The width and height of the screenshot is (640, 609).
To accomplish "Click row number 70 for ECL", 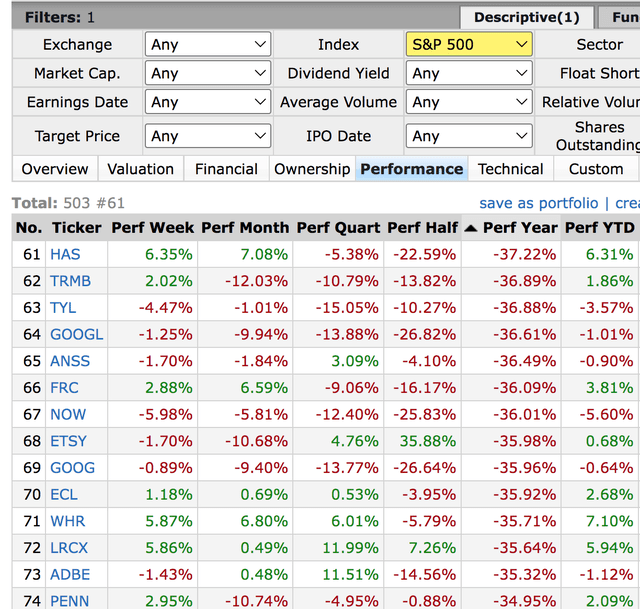I will click(x=32, y=494).
